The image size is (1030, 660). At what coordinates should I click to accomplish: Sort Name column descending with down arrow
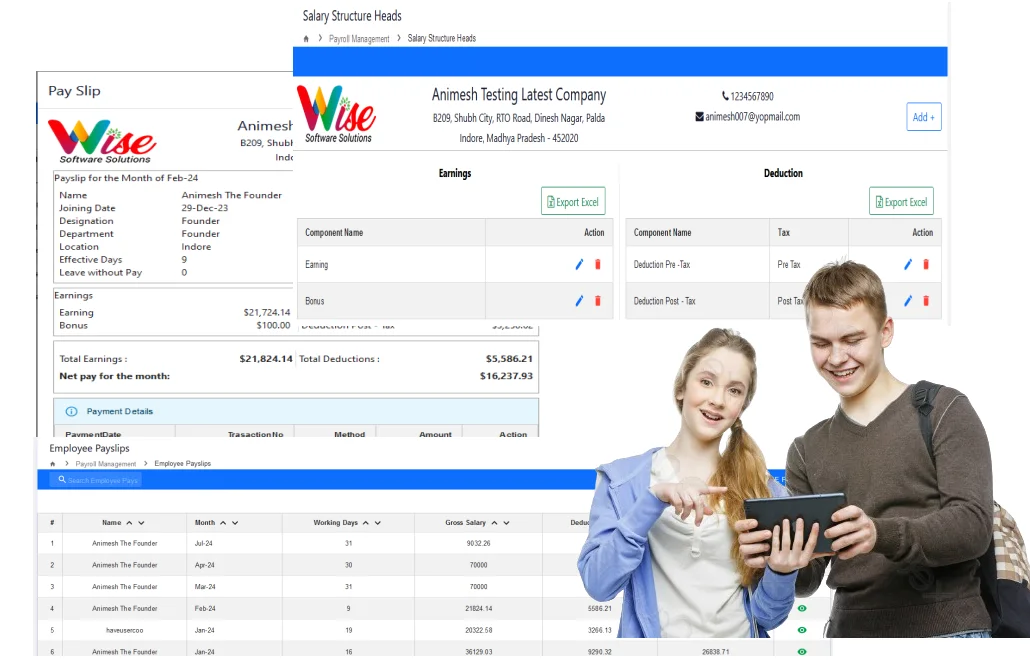click(x=141, y=523)
